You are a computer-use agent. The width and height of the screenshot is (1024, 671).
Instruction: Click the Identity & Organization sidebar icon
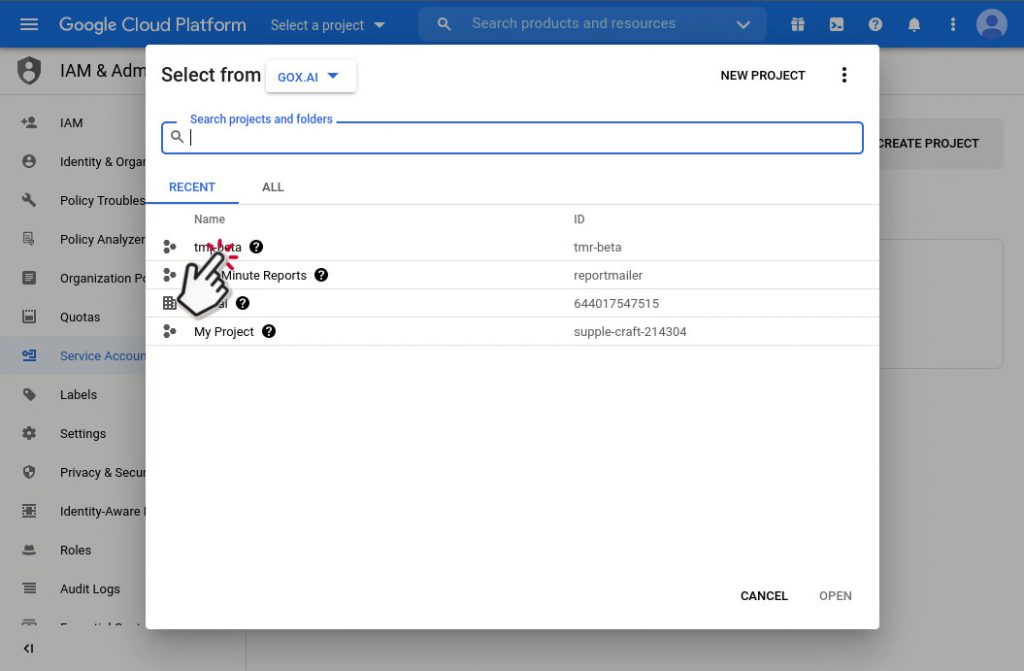[29, 161]
